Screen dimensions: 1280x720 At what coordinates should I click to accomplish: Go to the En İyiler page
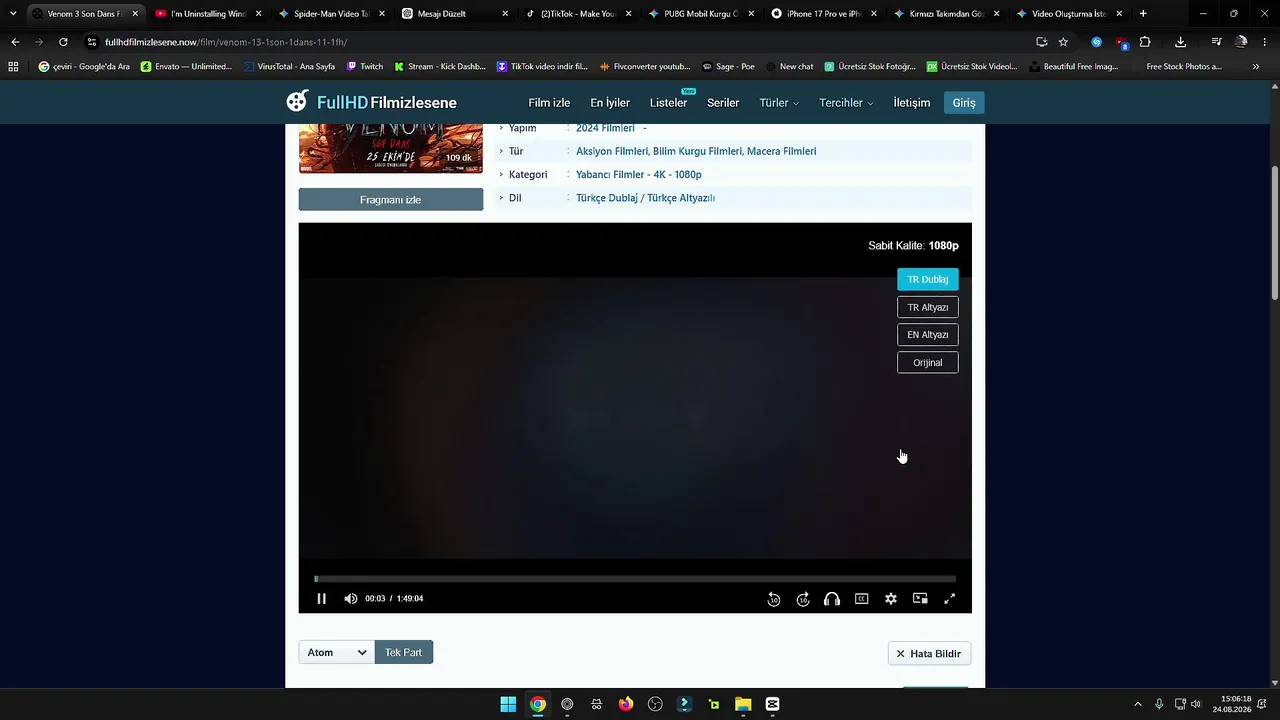(610, 103)
